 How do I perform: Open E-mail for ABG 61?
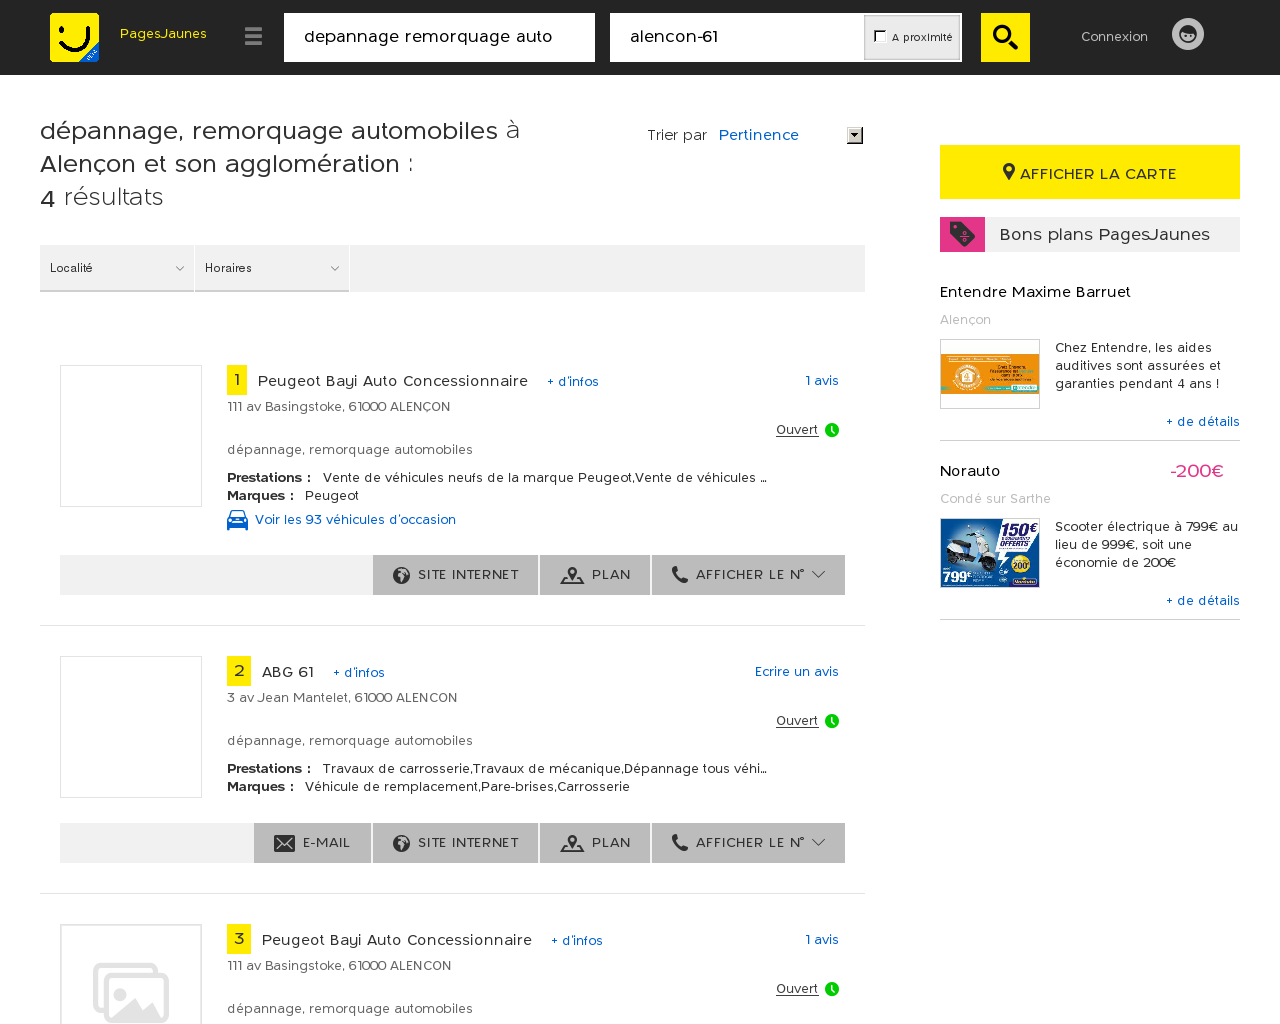312,843
